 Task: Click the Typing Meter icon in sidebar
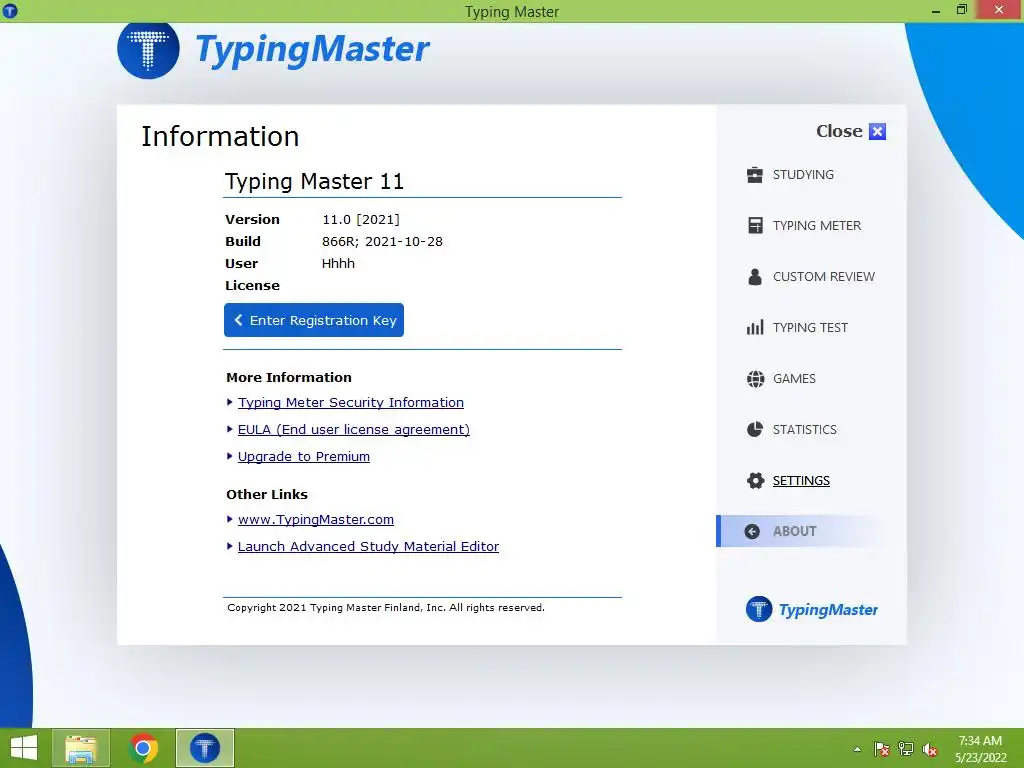point(755,225)
